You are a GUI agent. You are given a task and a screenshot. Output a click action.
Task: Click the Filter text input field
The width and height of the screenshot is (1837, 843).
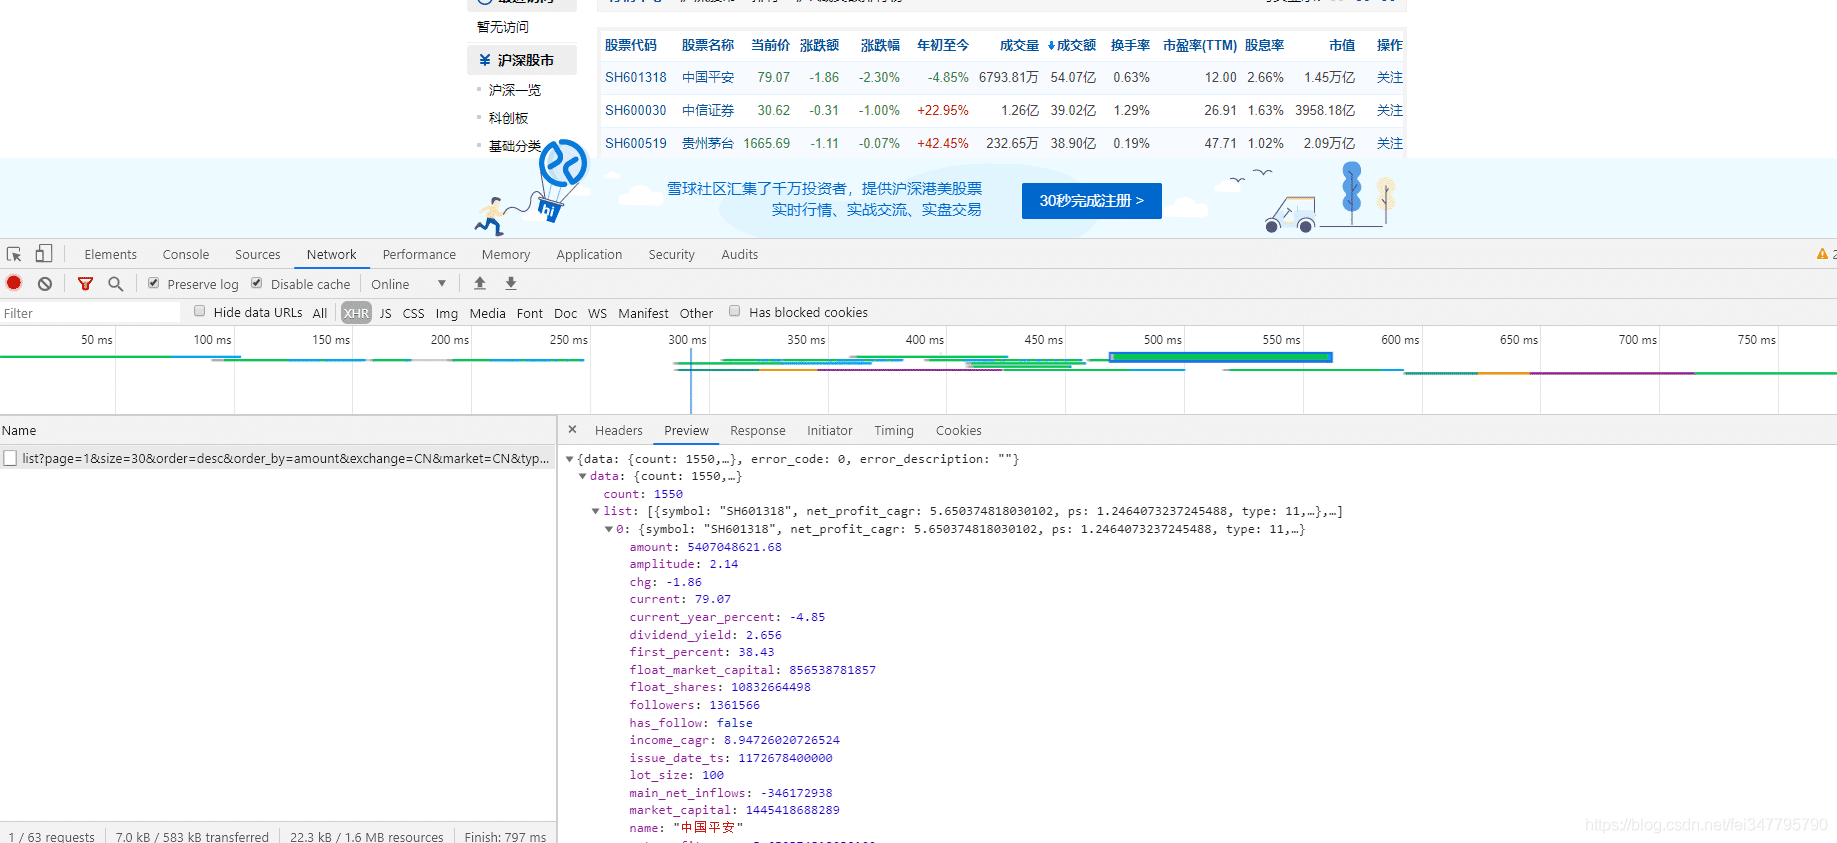tap(90, 313)
